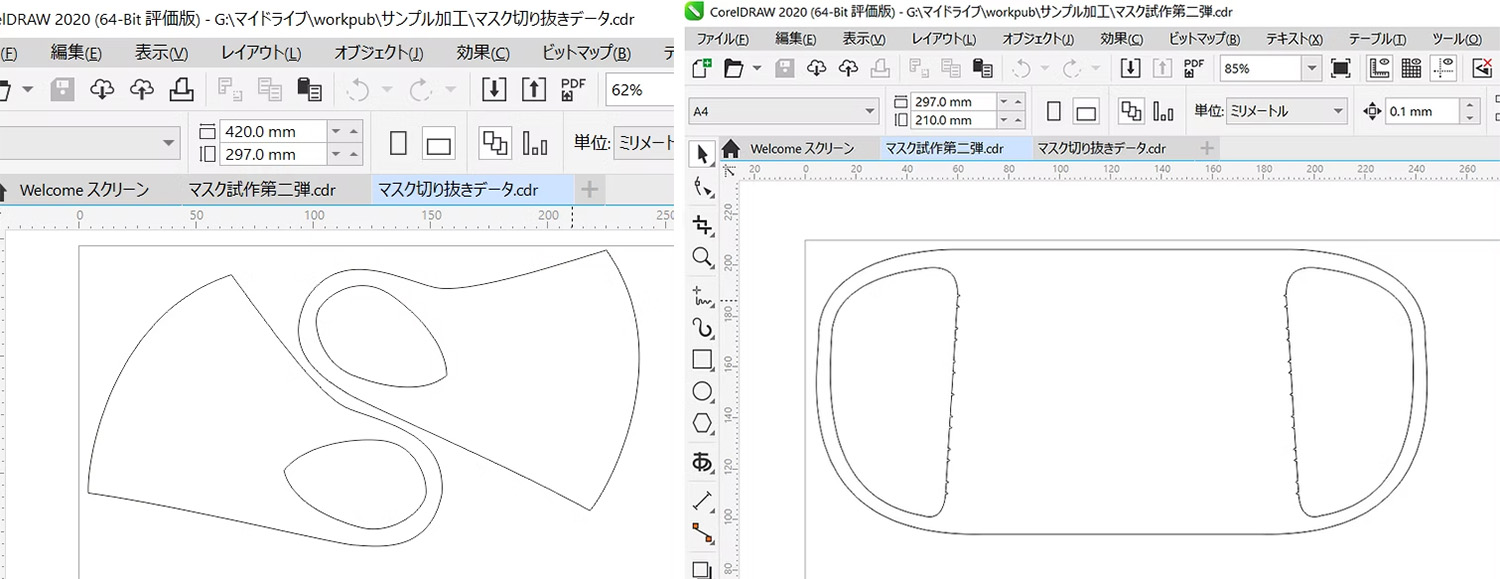Toggle Show Grid in the right toolbar
1500x579 pixels.
click(1411, 68)
